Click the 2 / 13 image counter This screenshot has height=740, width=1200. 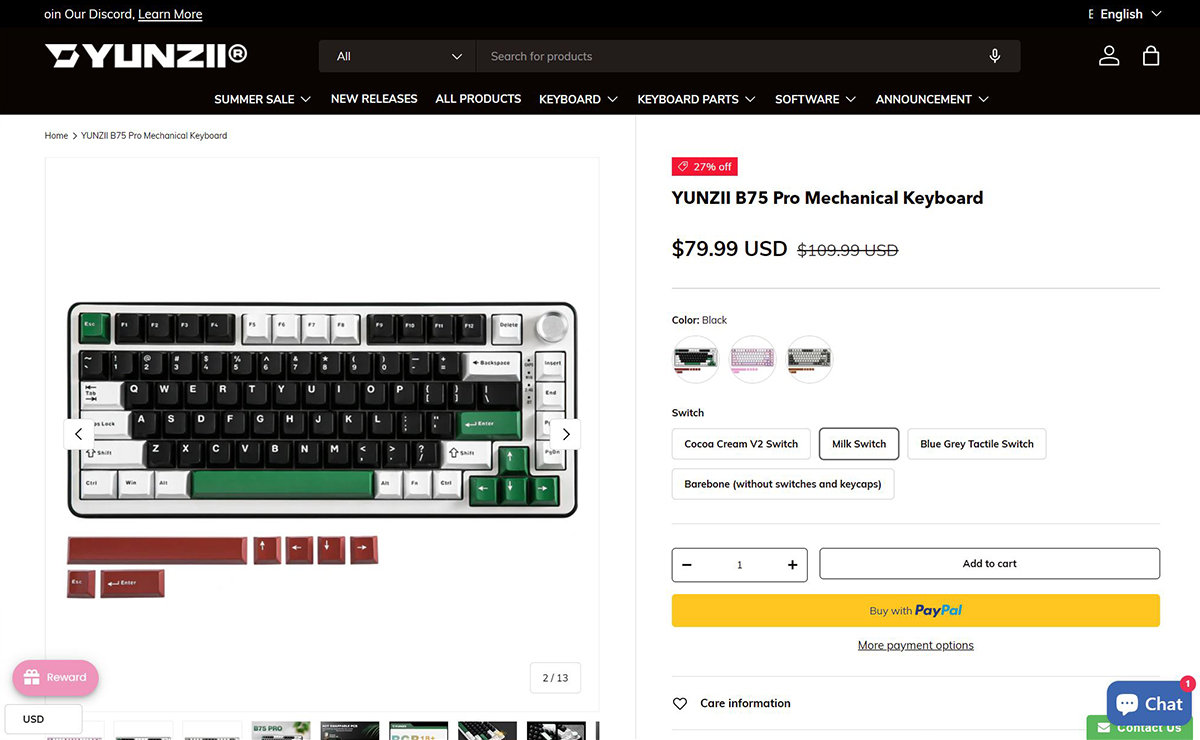click(555, 677)
